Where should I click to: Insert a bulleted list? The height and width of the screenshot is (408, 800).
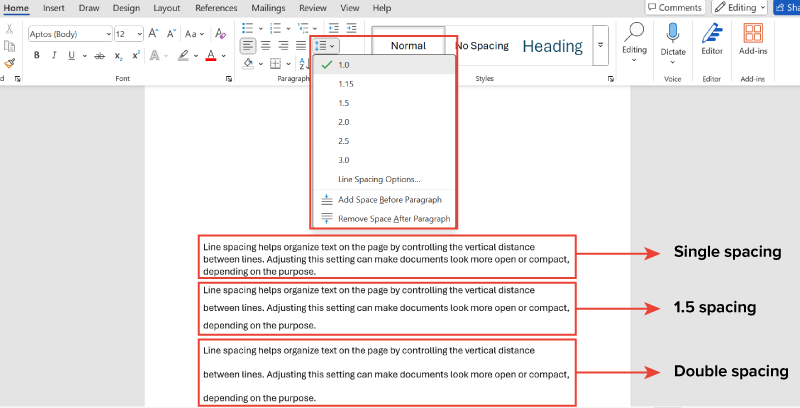tap(247, 28)
